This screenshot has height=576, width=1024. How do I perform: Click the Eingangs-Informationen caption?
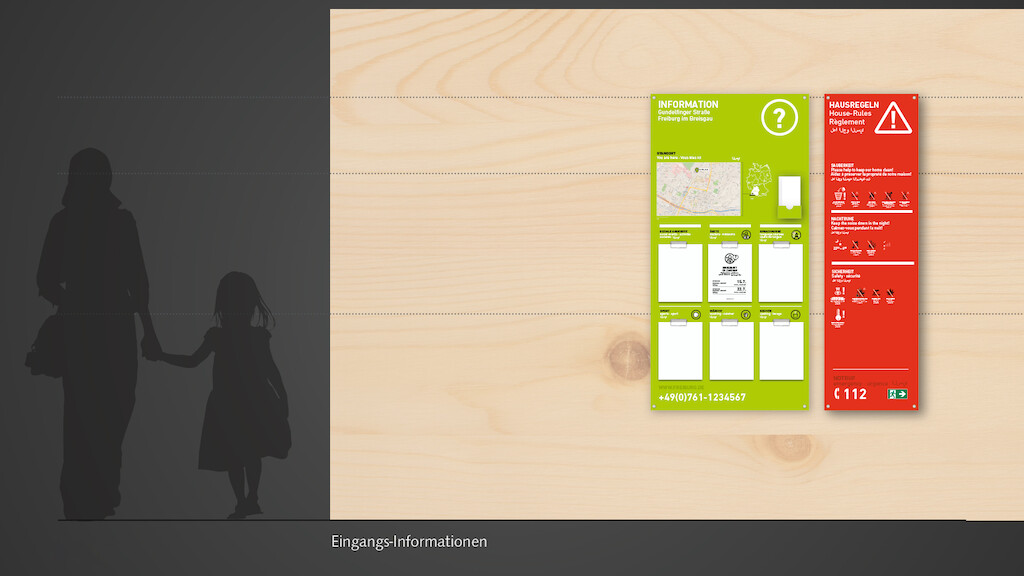(x=409, y=542)
